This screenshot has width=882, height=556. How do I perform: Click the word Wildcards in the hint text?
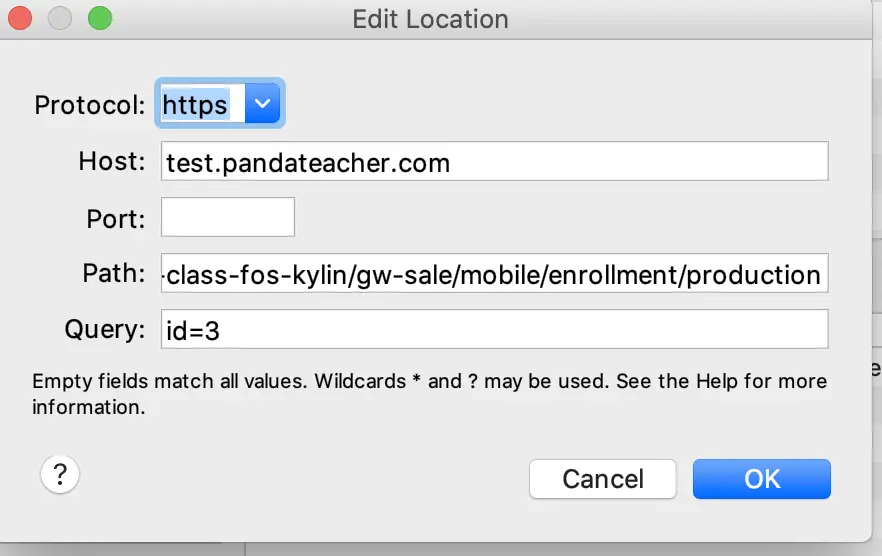coord(360,381)
